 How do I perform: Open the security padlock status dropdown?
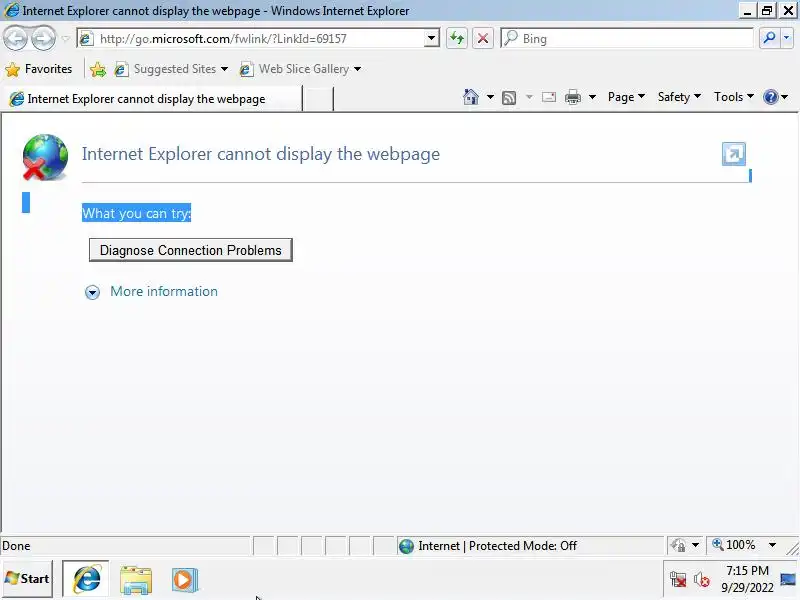click(684, 545)
